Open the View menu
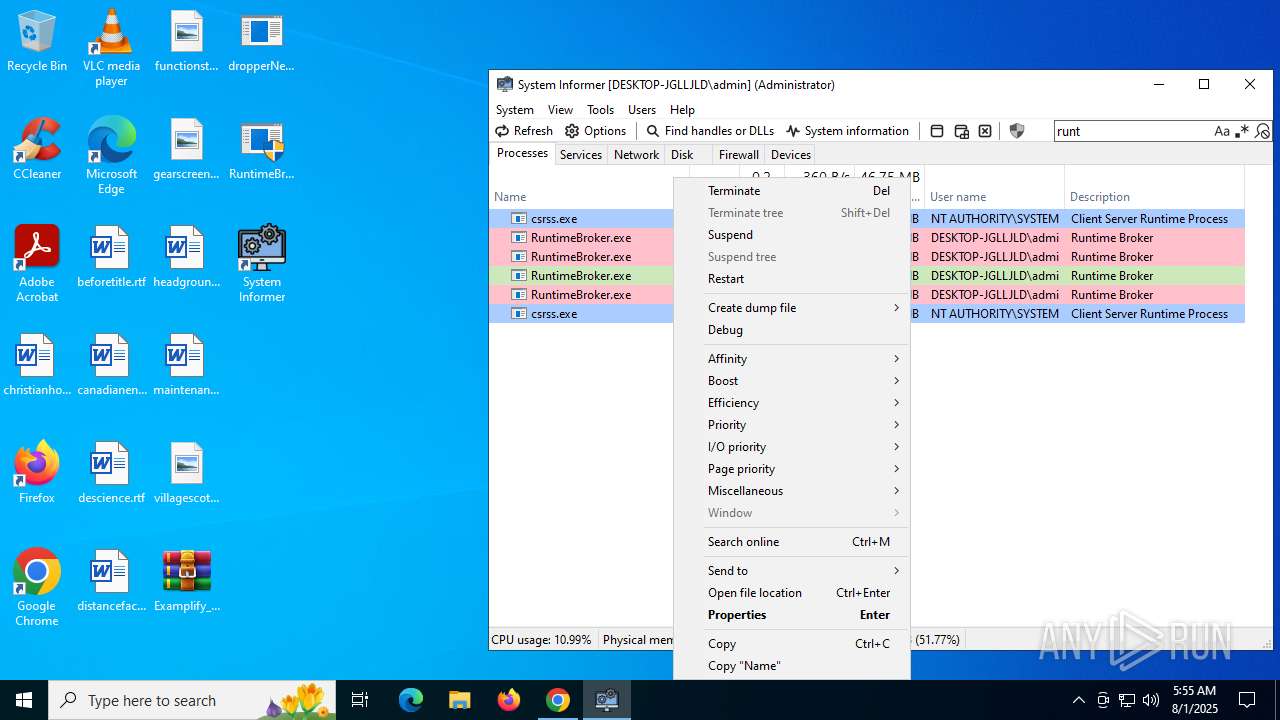Image resolution: width=1280 pixels, height=720 pixels. [x=560, y=110]
